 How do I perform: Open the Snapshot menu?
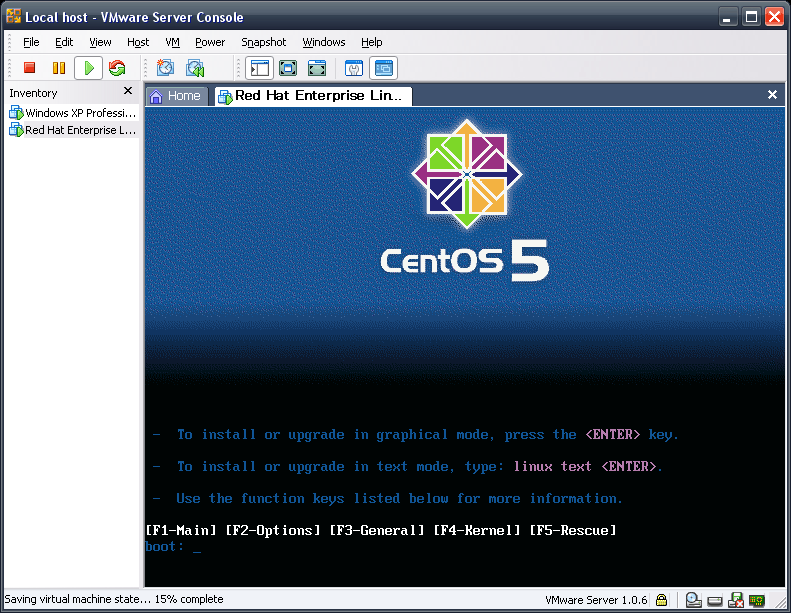pyautogui.click(x=263, y=42)
